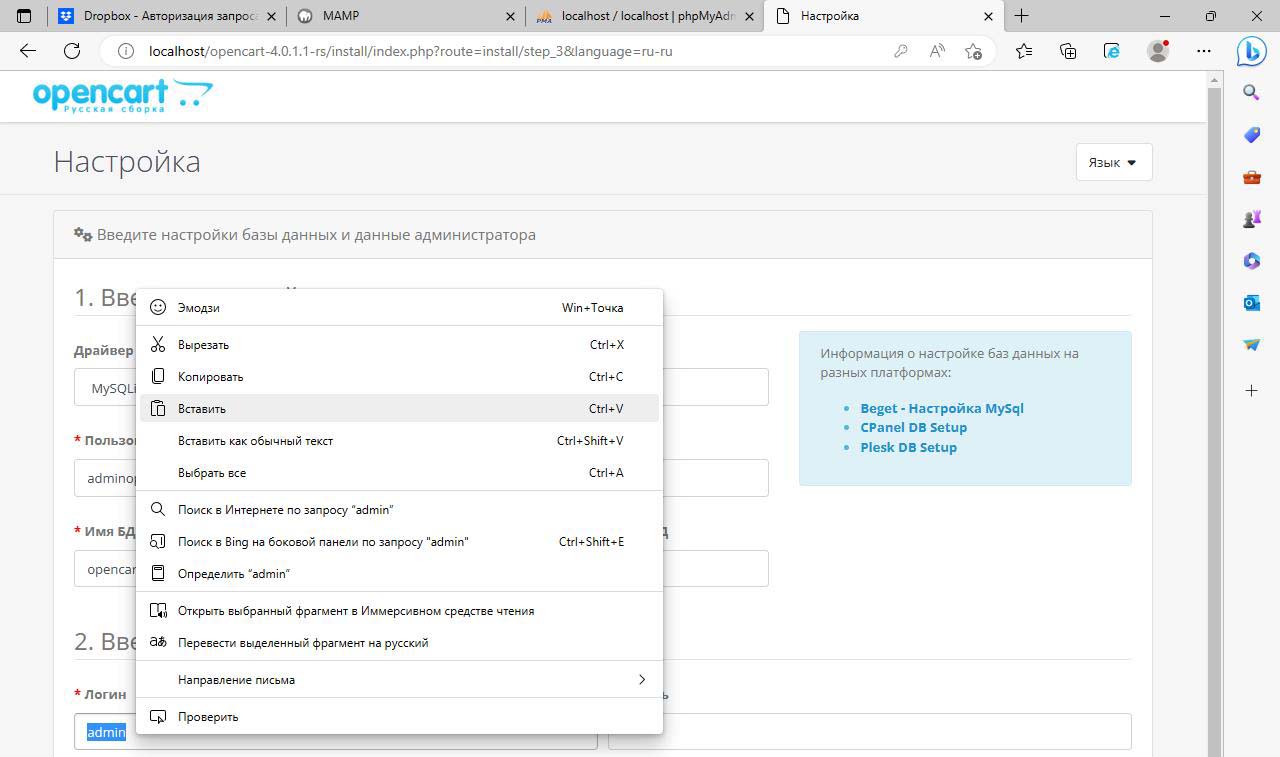1280x757 pixels.
Task: Switch to the phpMyAdmin localhost tab
Action: point(646,16)
